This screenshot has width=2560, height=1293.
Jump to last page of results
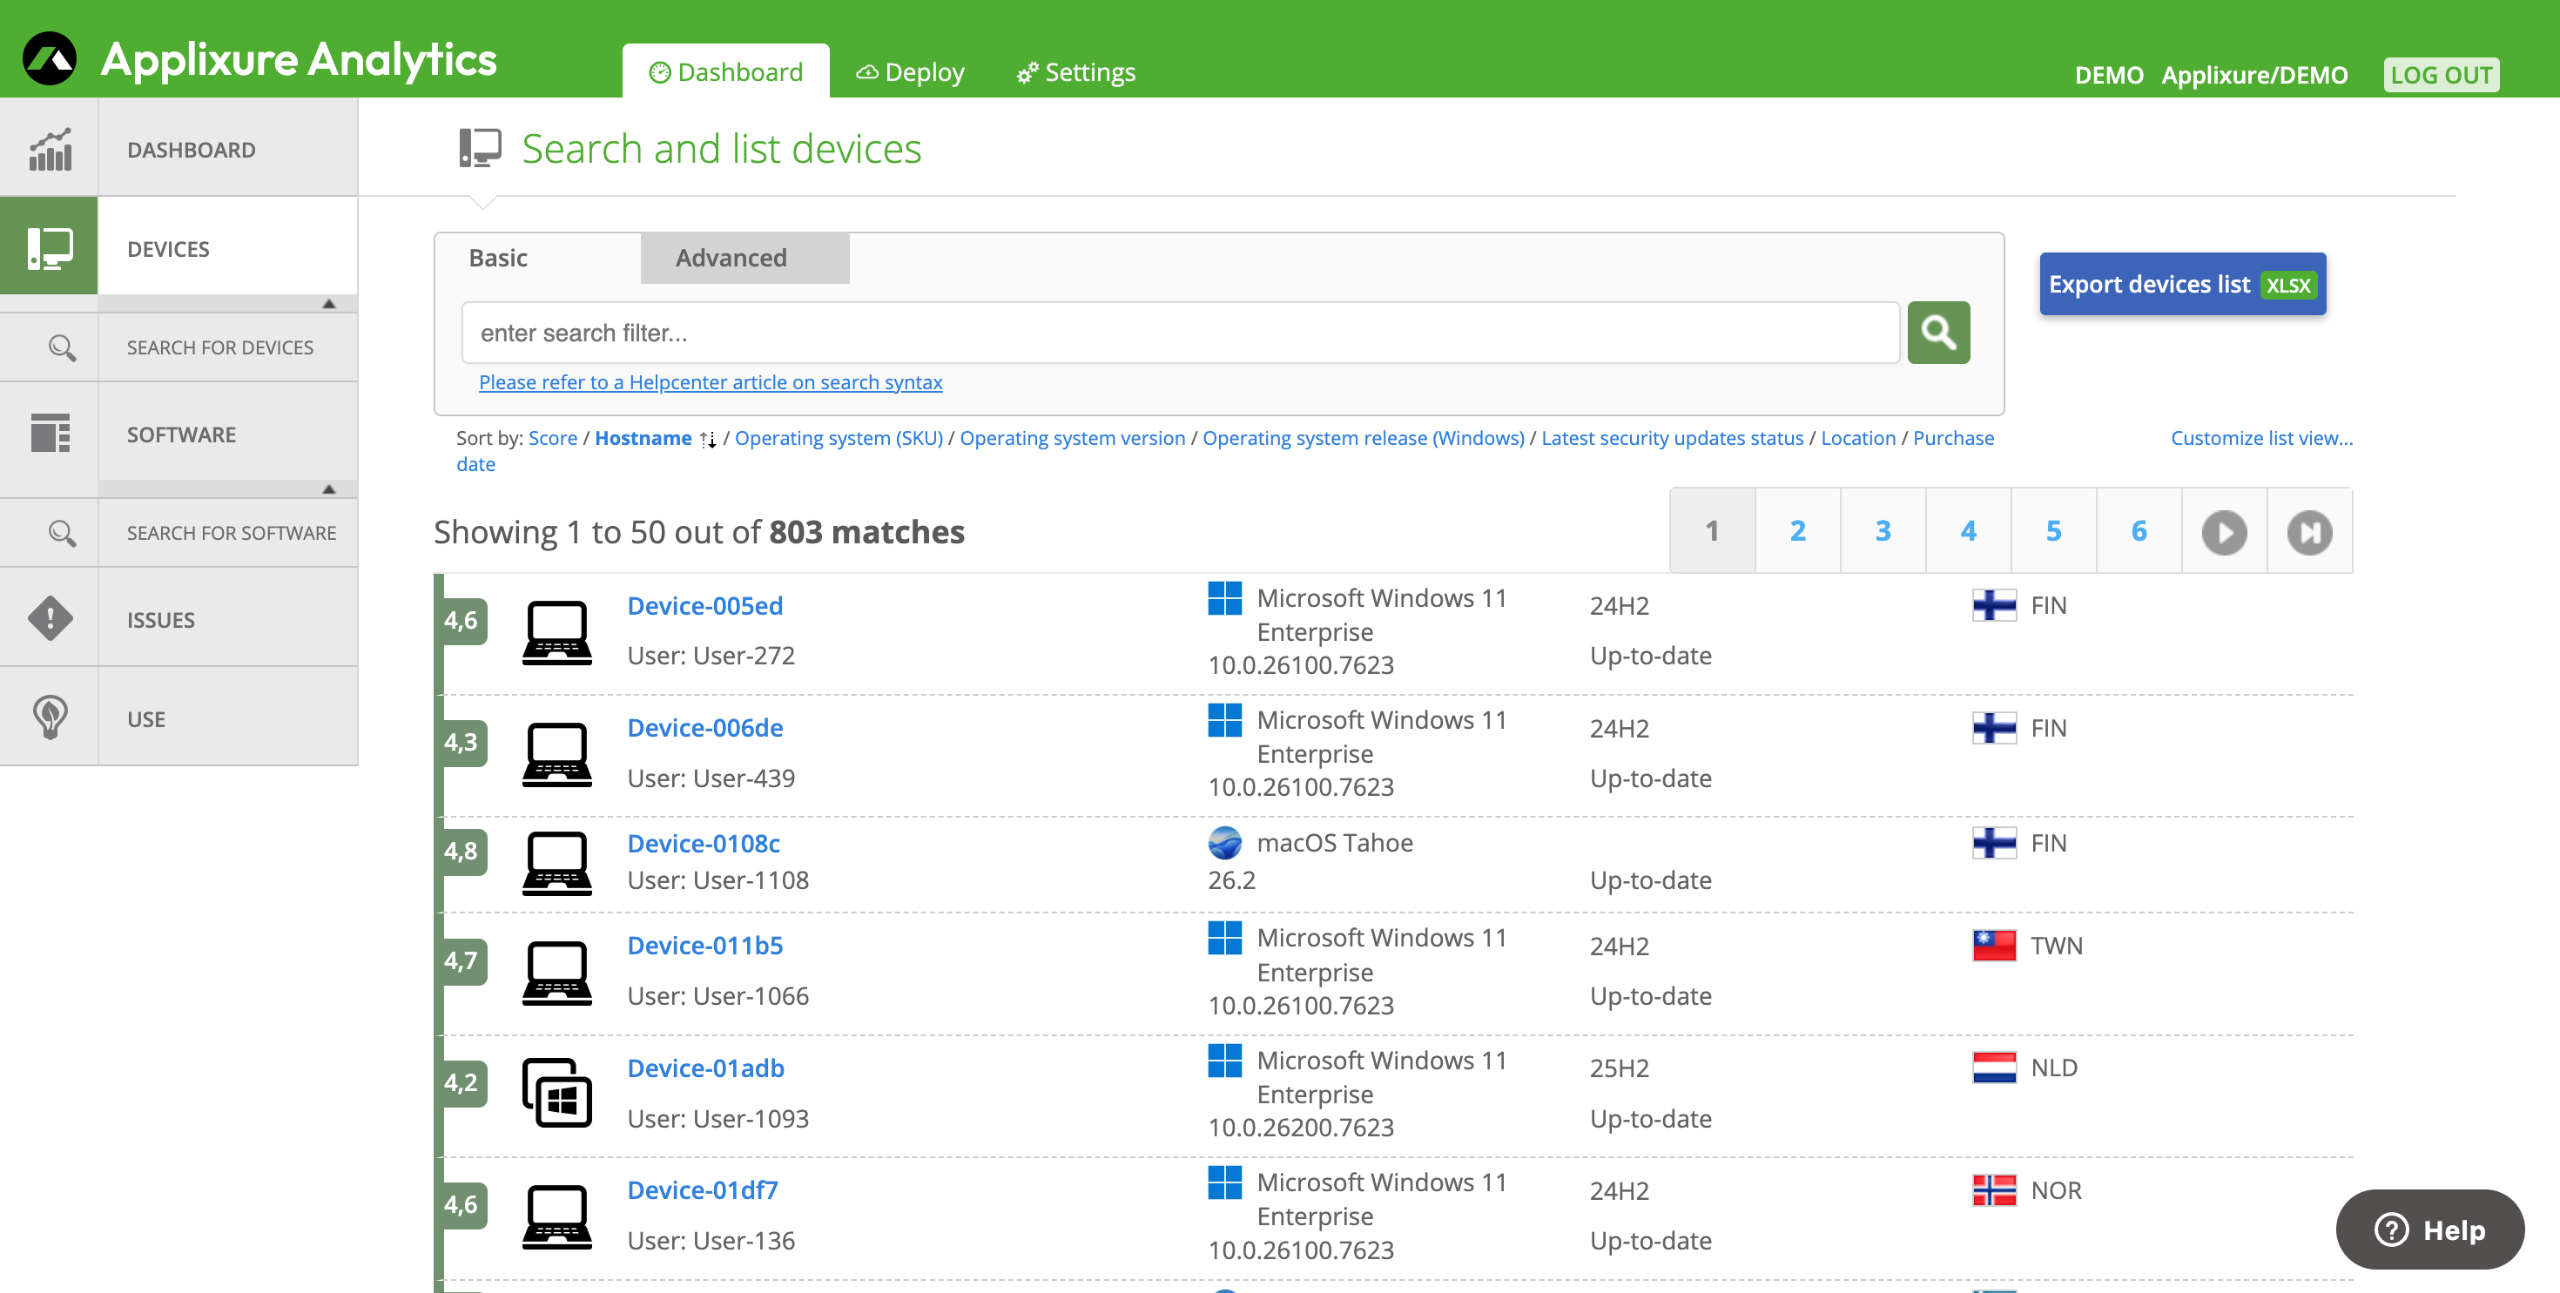pos(2308,531)
